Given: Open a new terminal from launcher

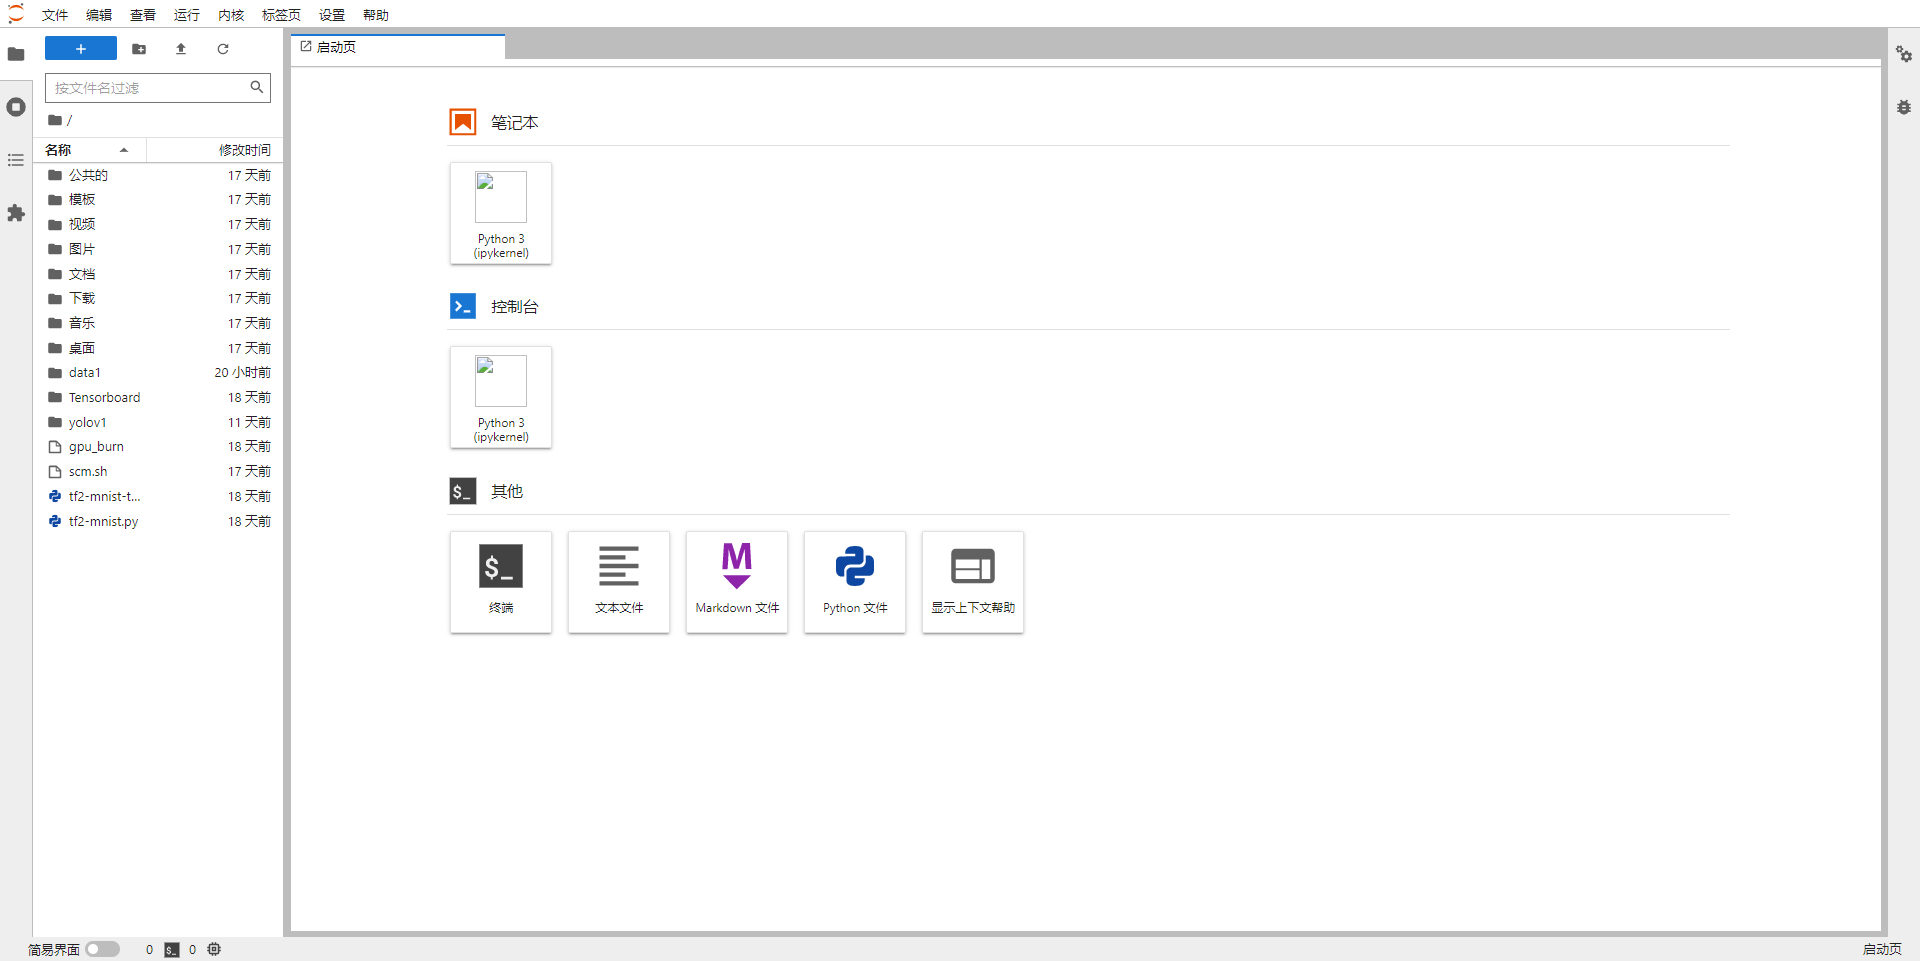Looking at the screenshot, I should (501, 582).
